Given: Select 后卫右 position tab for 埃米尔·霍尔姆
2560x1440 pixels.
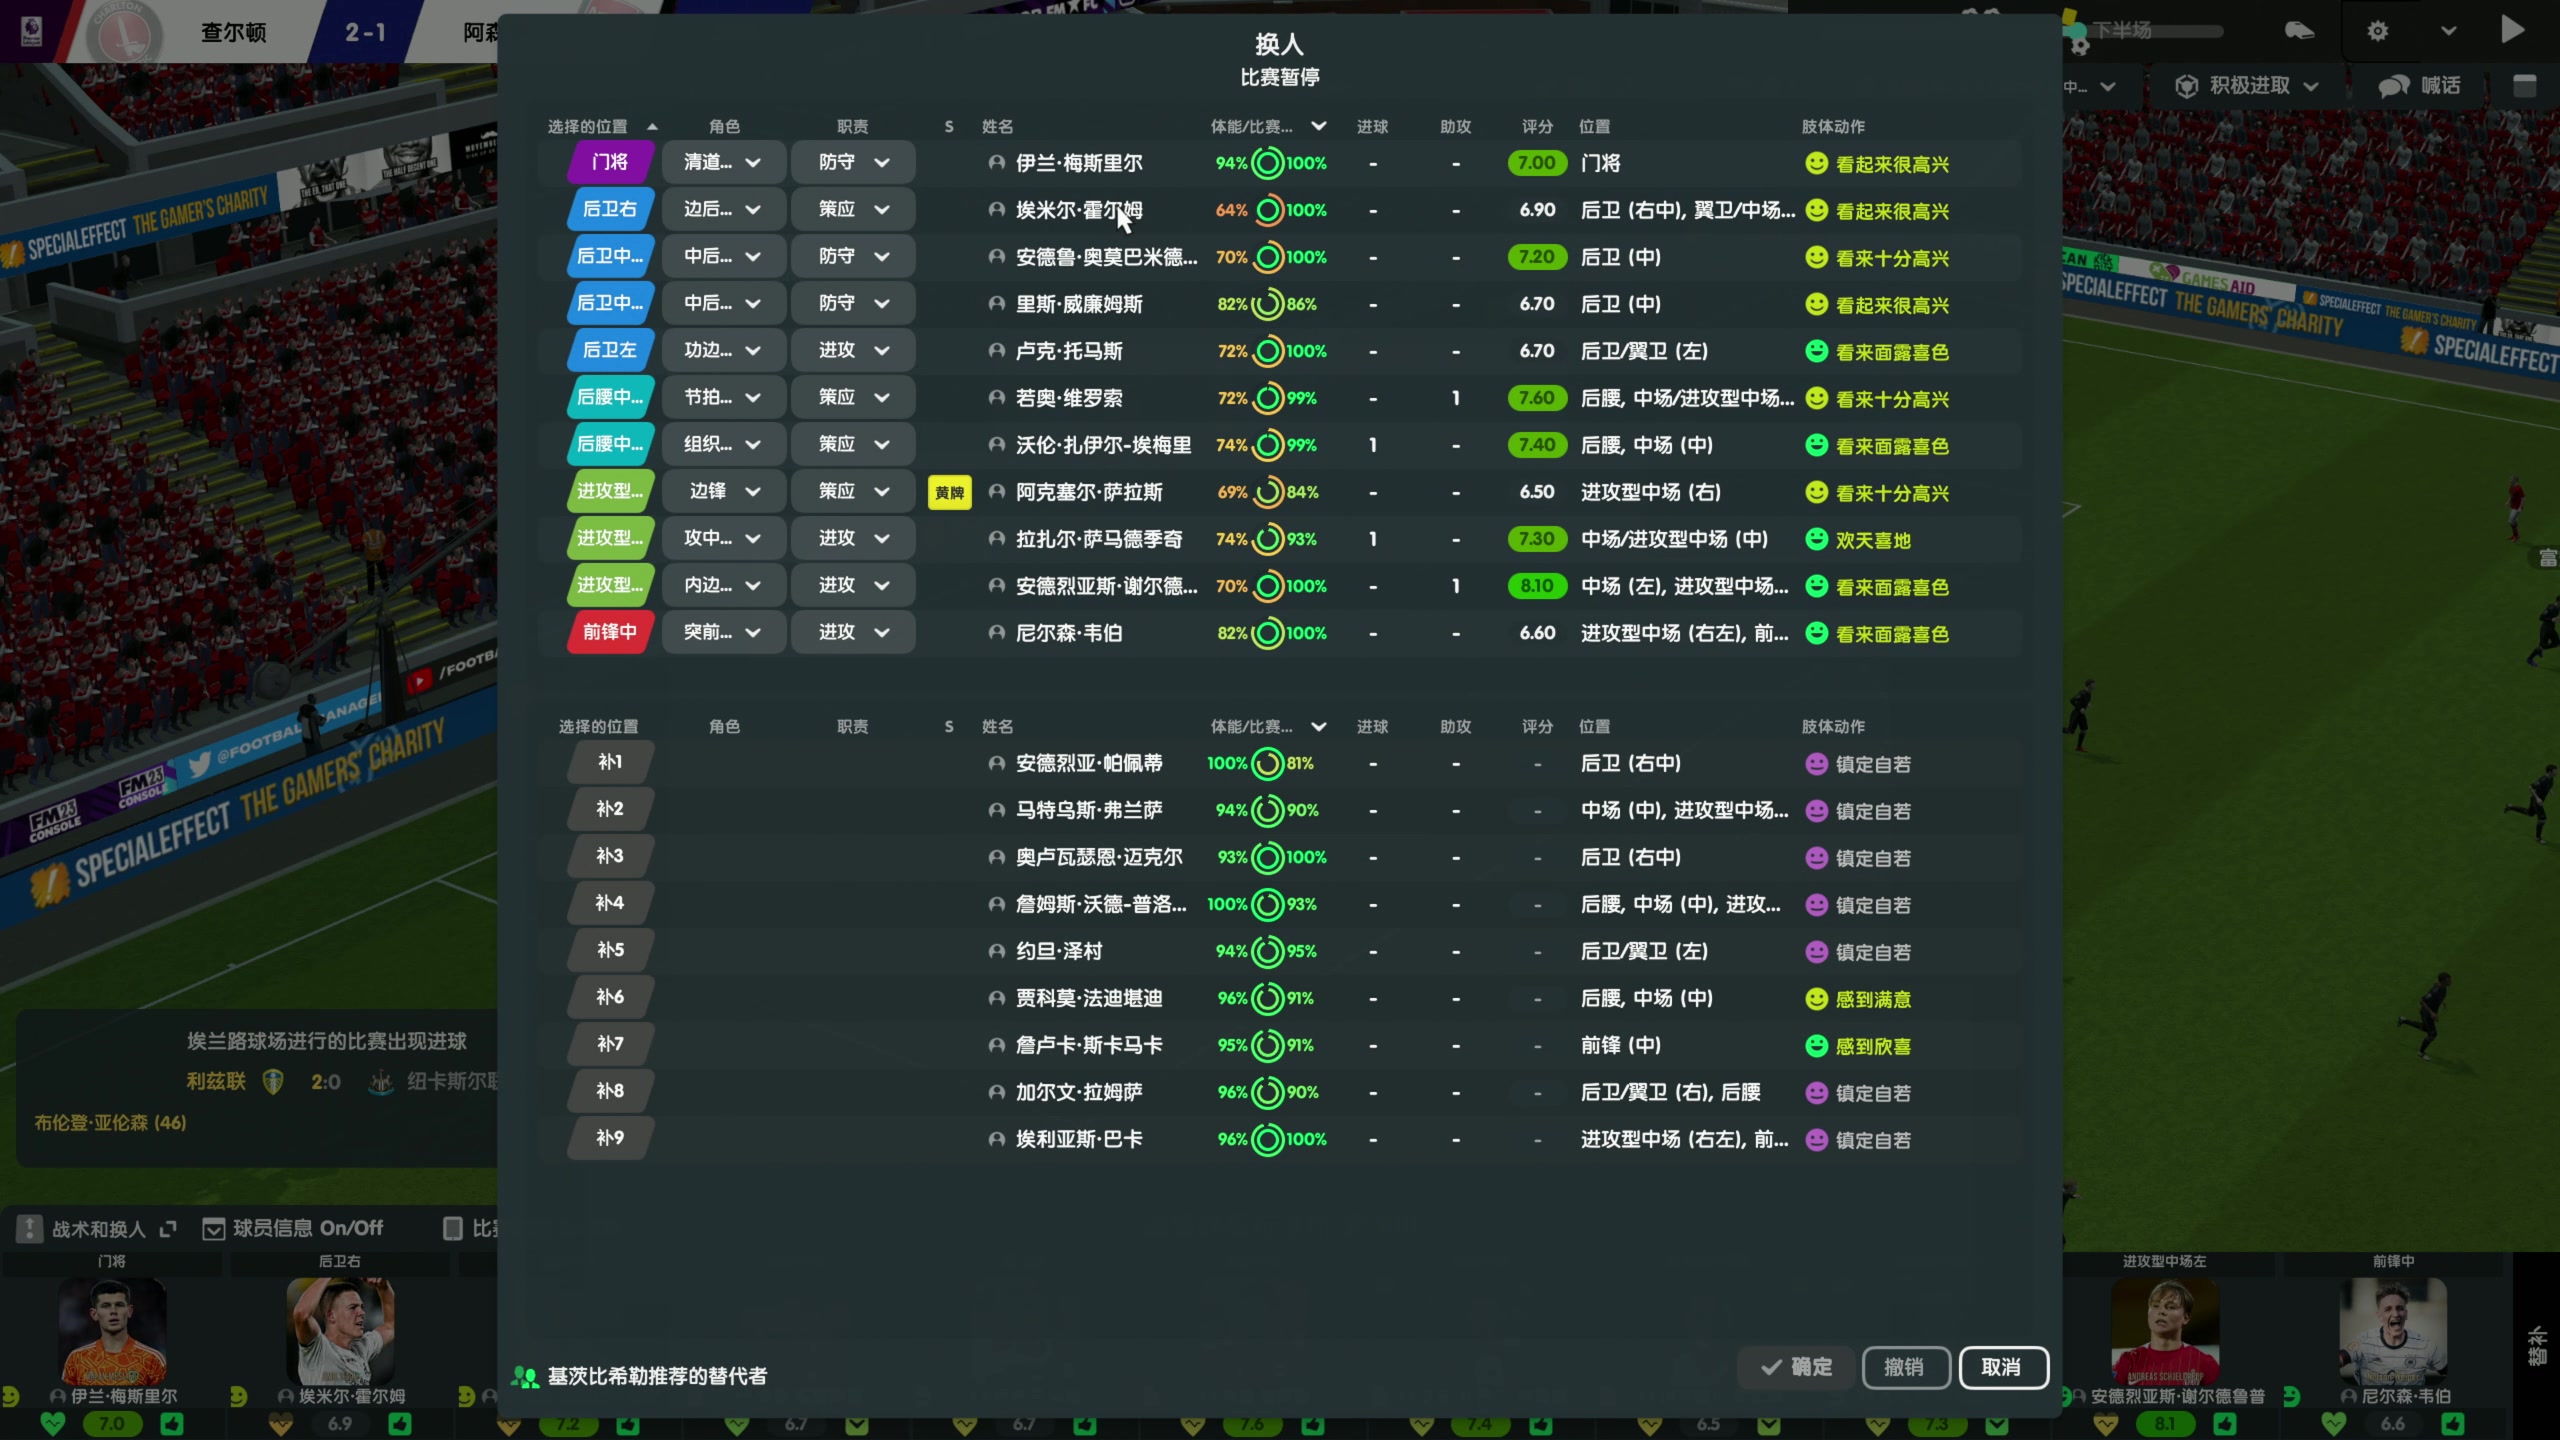Looking at the screenshot, I should pyautogui.click(x=610, y=210).
